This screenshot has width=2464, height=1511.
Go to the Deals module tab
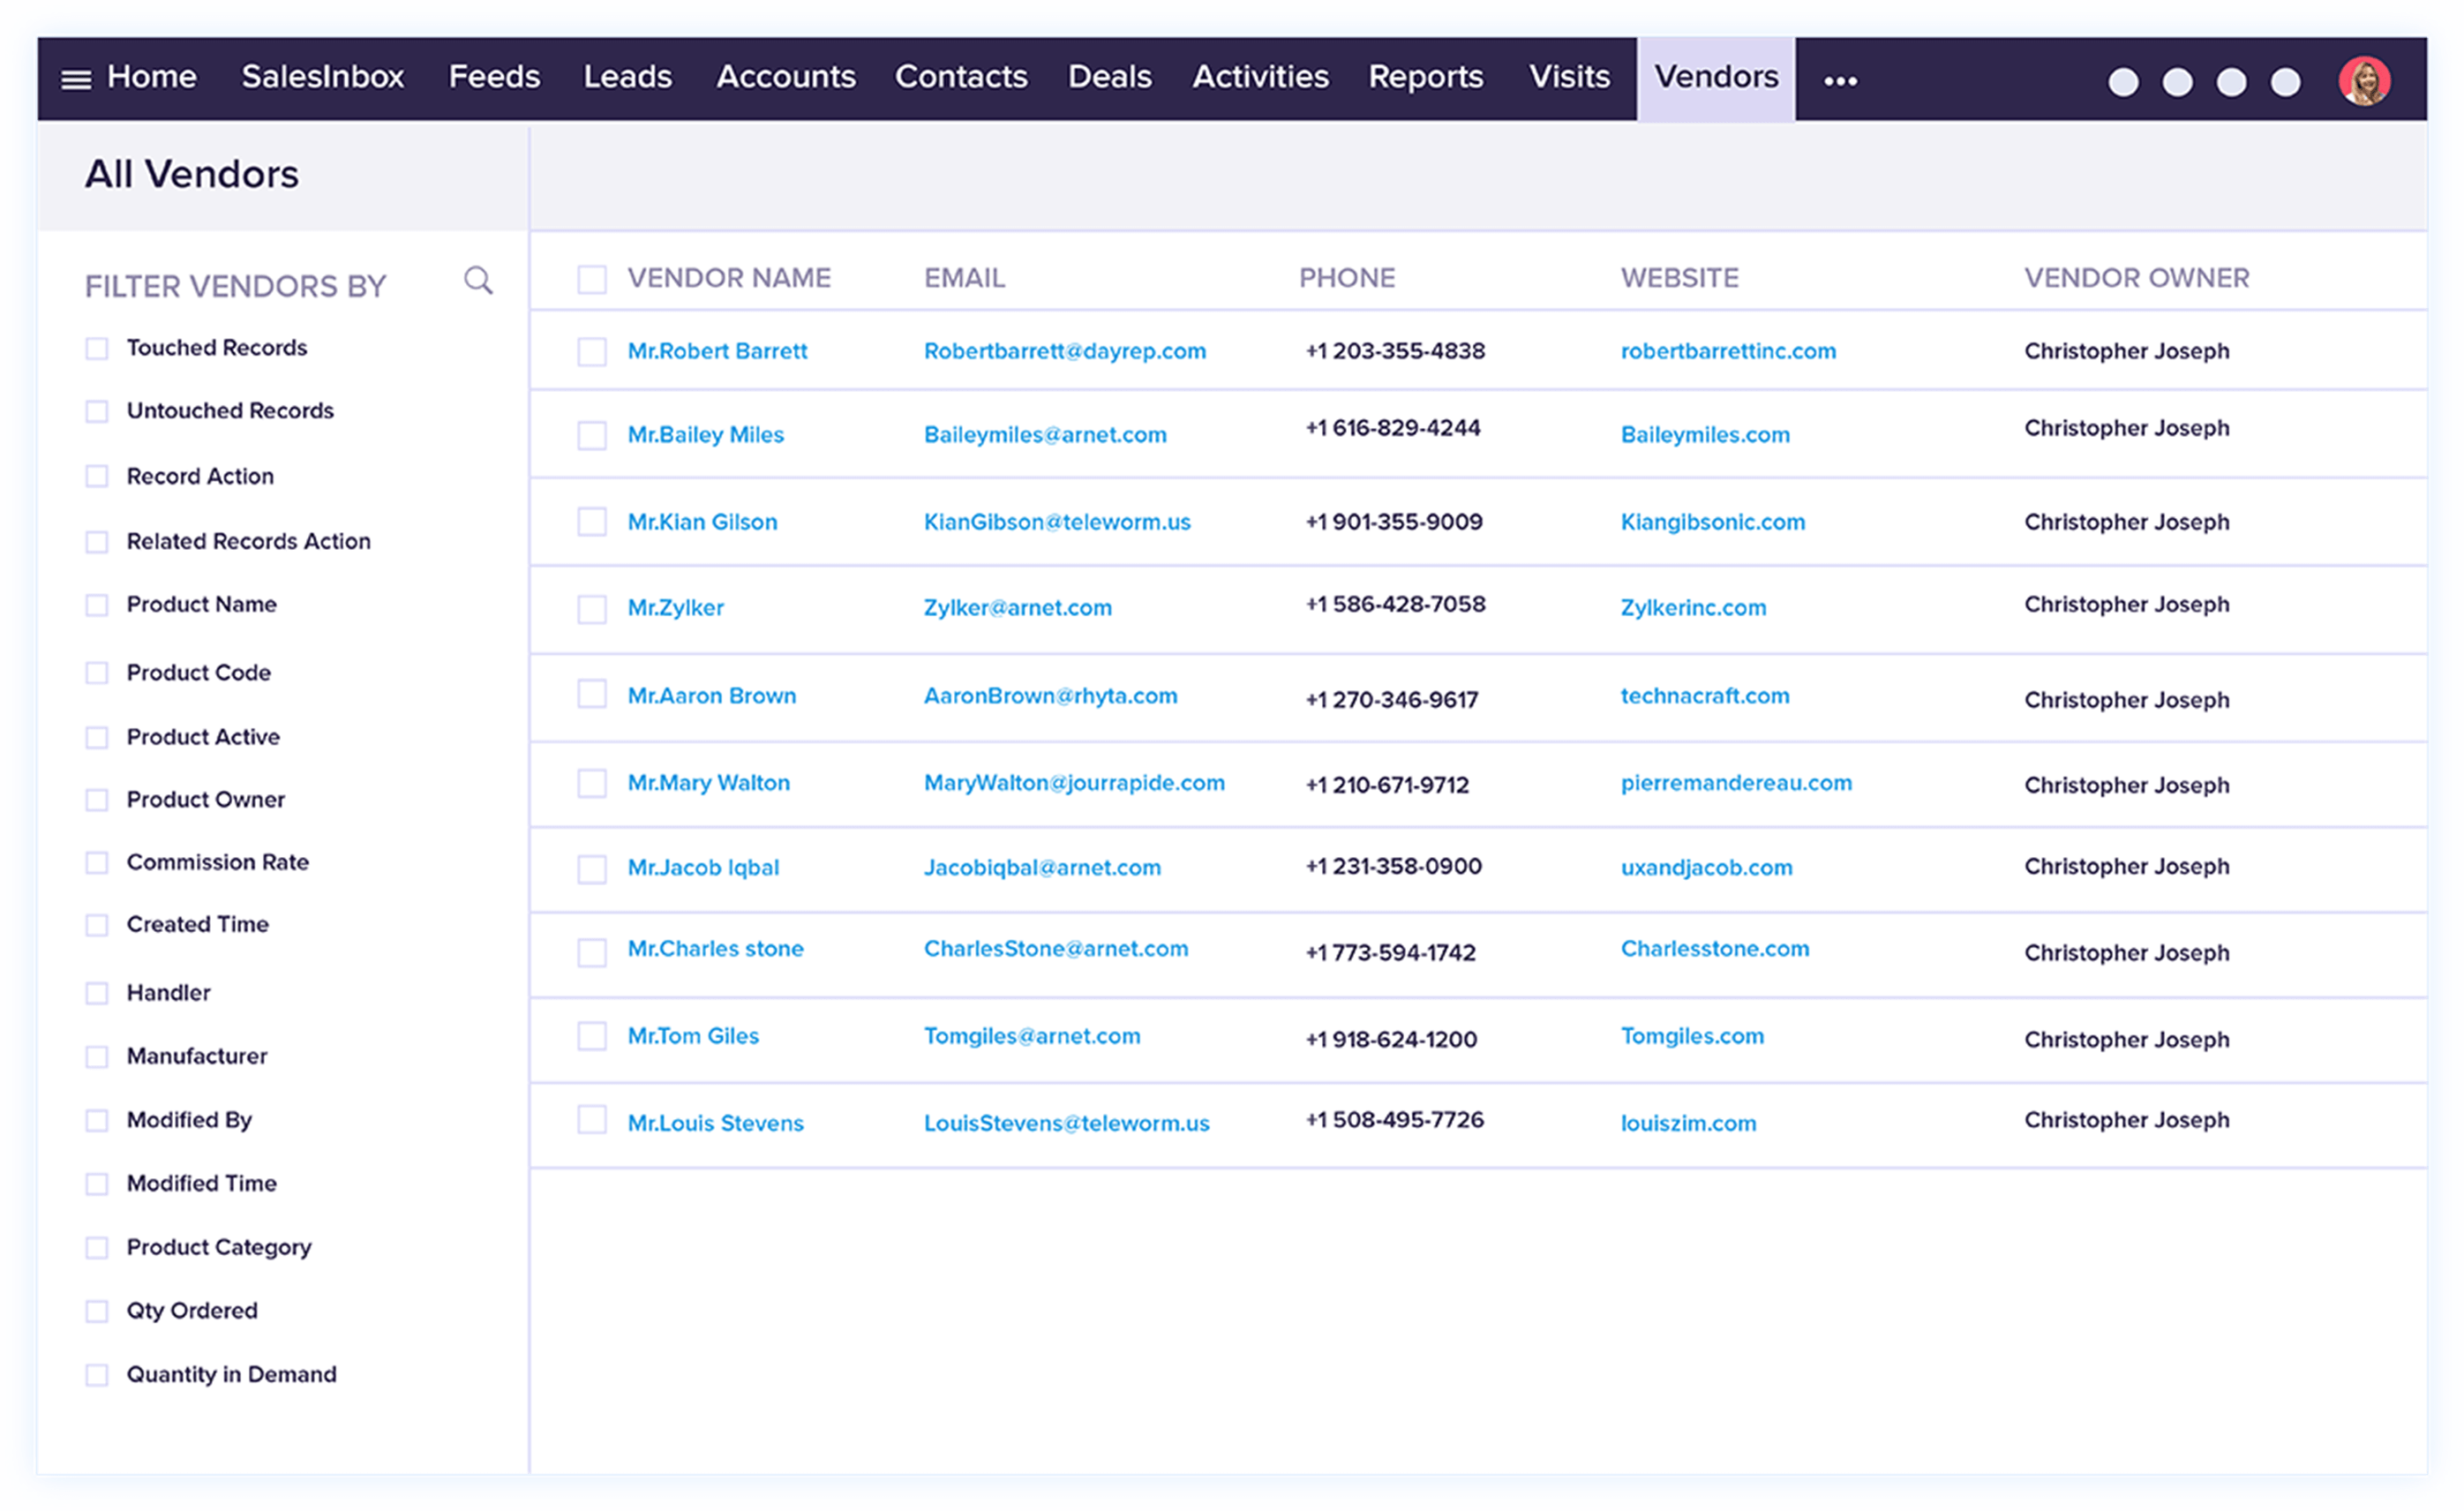tap(1109, 77)
